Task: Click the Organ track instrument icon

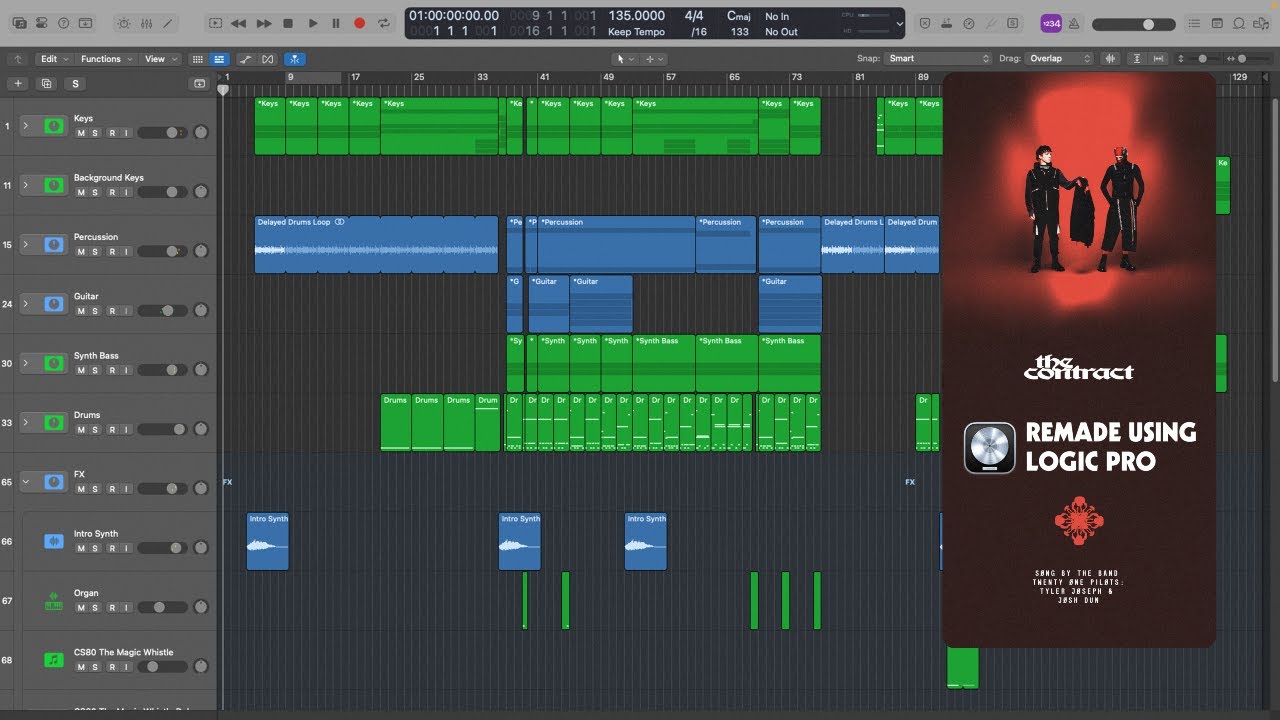Action: pyautogui.click(x=54, y=600)
